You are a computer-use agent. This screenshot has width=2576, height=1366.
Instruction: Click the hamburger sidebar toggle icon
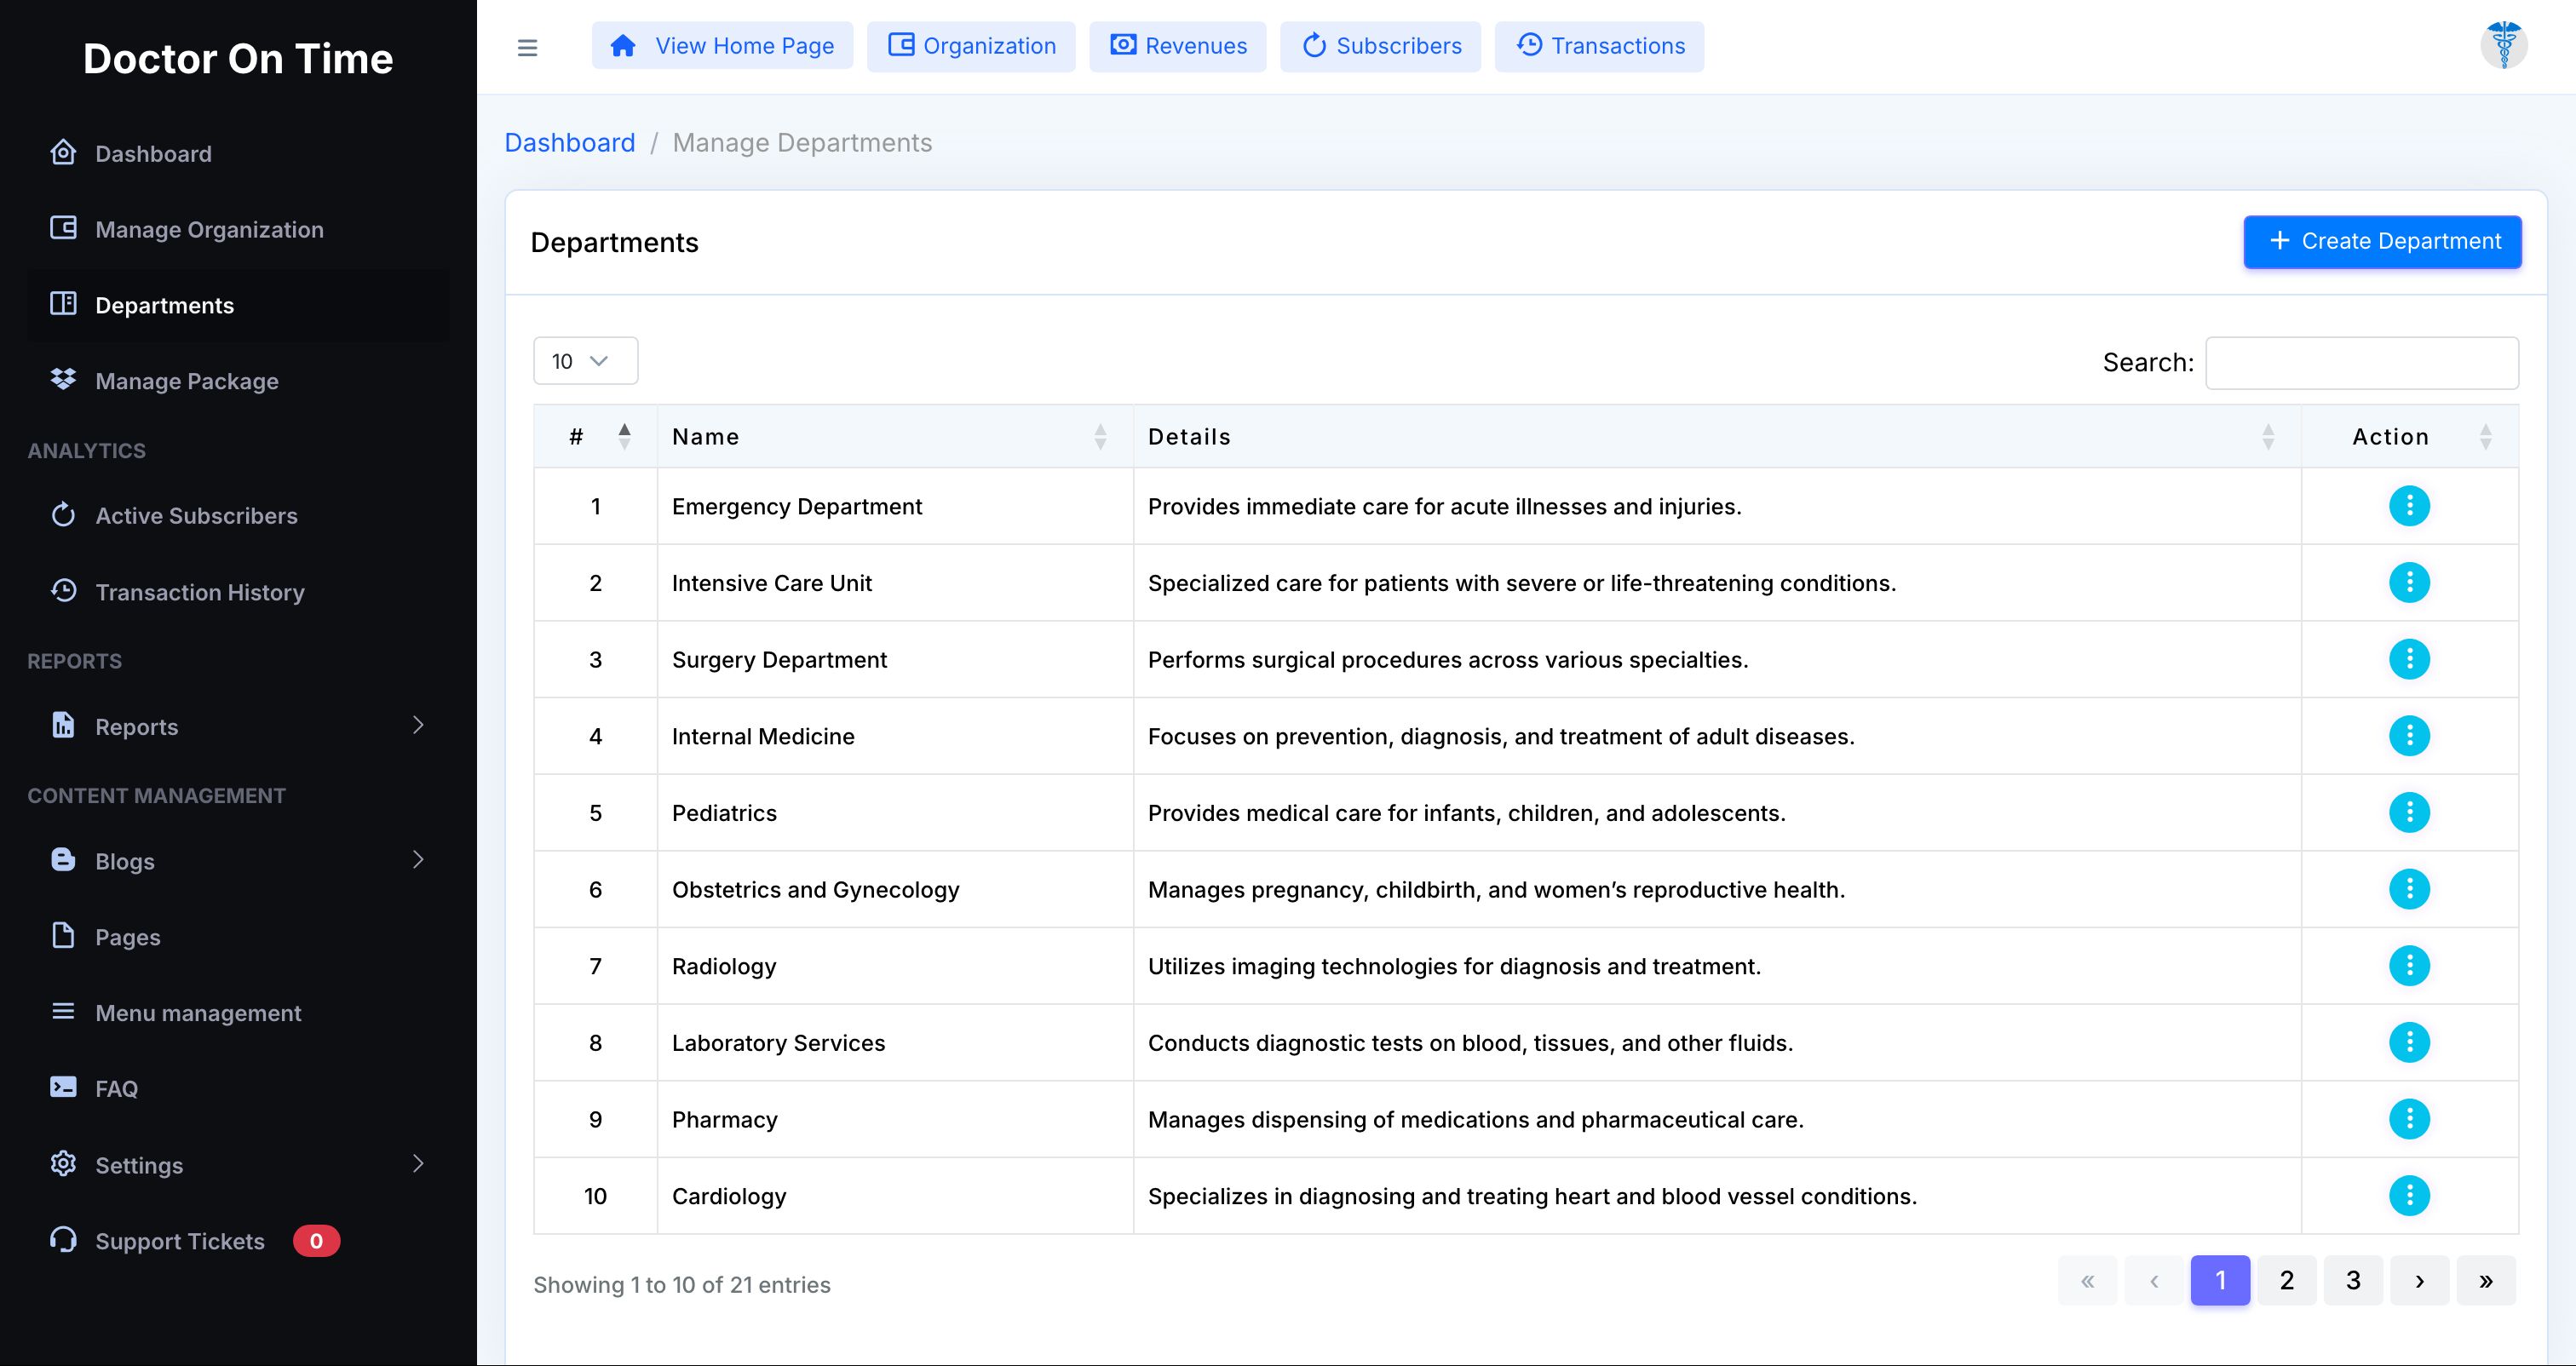pos(527,47)
